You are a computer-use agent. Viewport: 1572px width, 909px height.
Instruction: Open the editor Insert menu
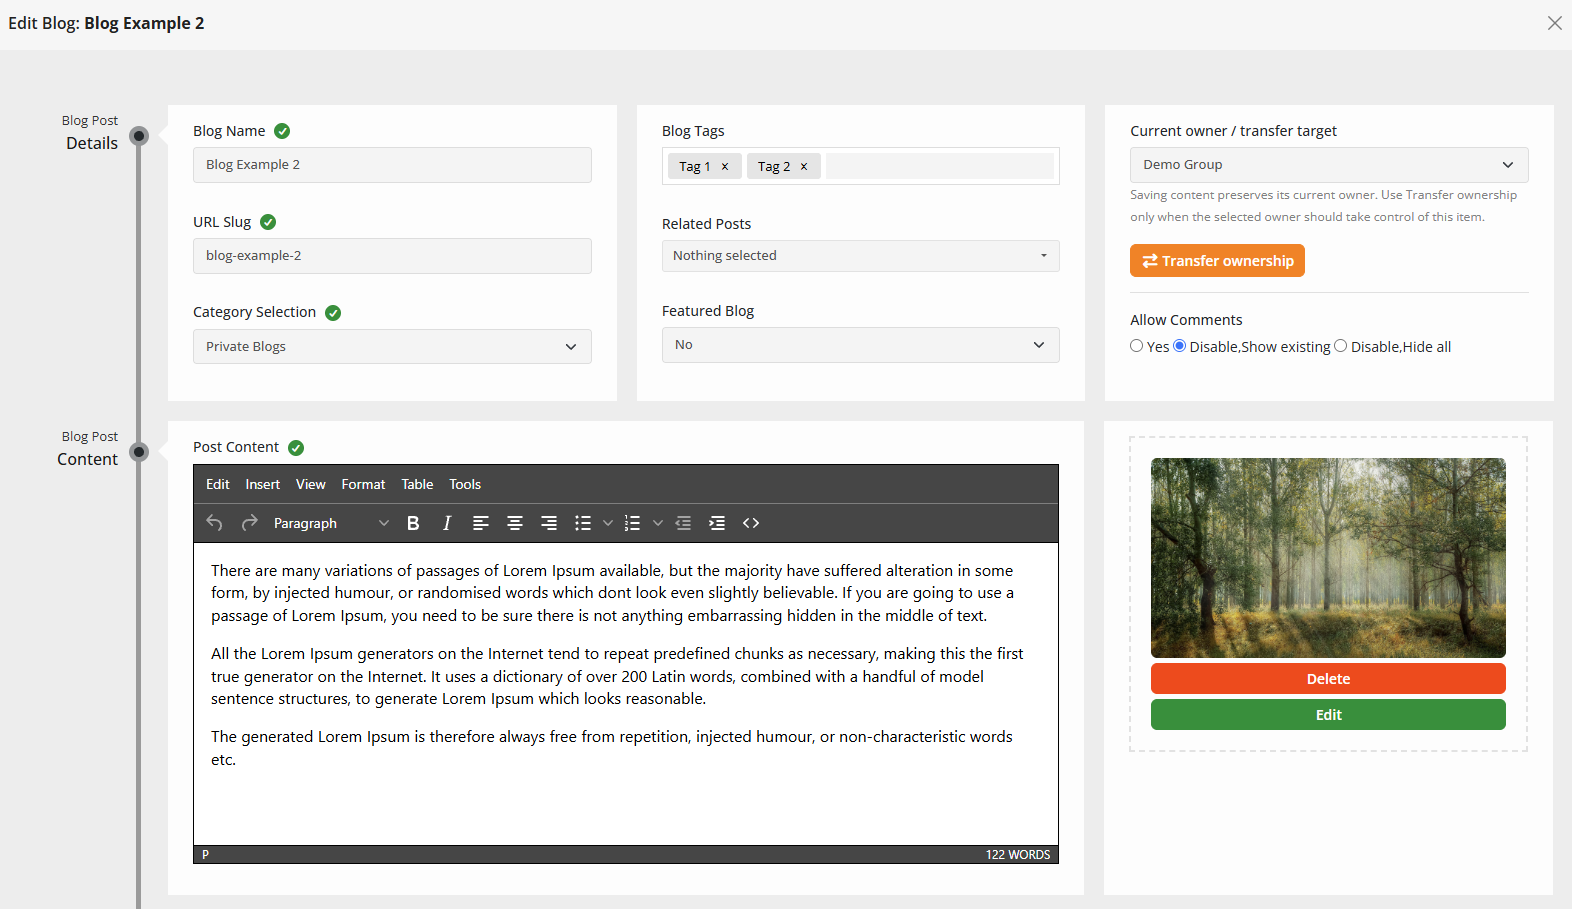263,484
